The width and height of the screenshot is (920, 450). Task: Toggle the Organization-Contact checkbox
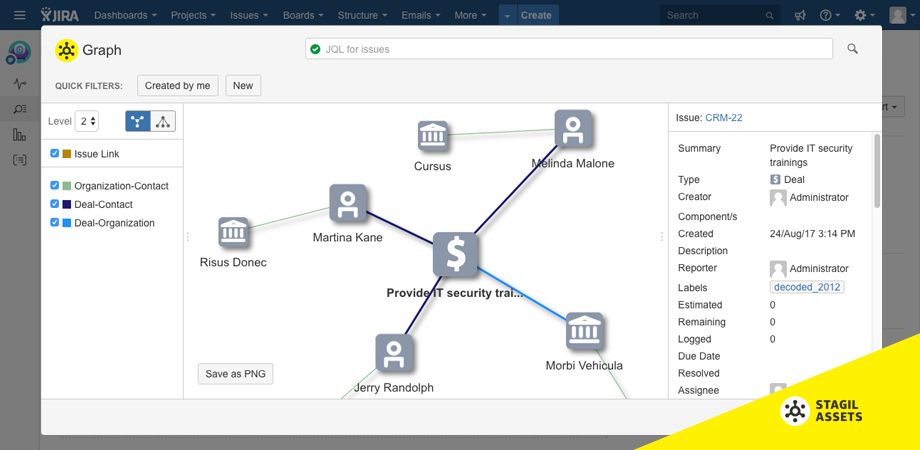55,185
